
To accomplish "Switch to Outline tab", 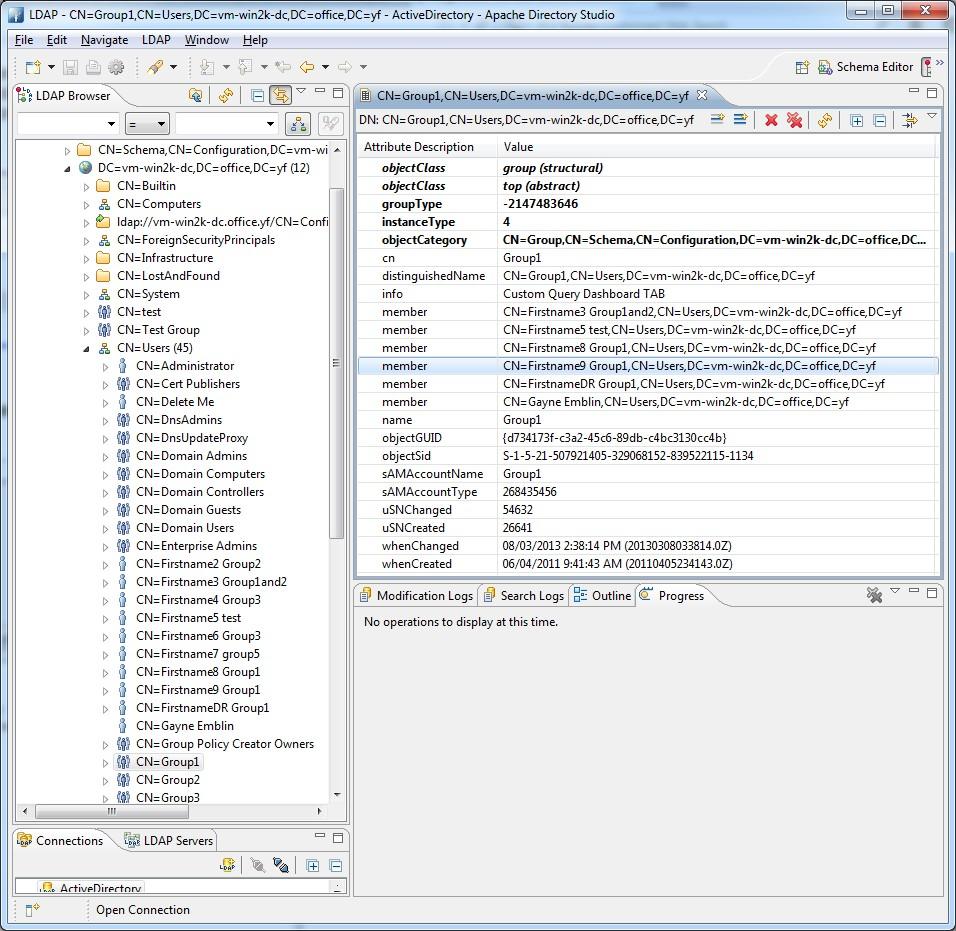I will tap(602, 596).
